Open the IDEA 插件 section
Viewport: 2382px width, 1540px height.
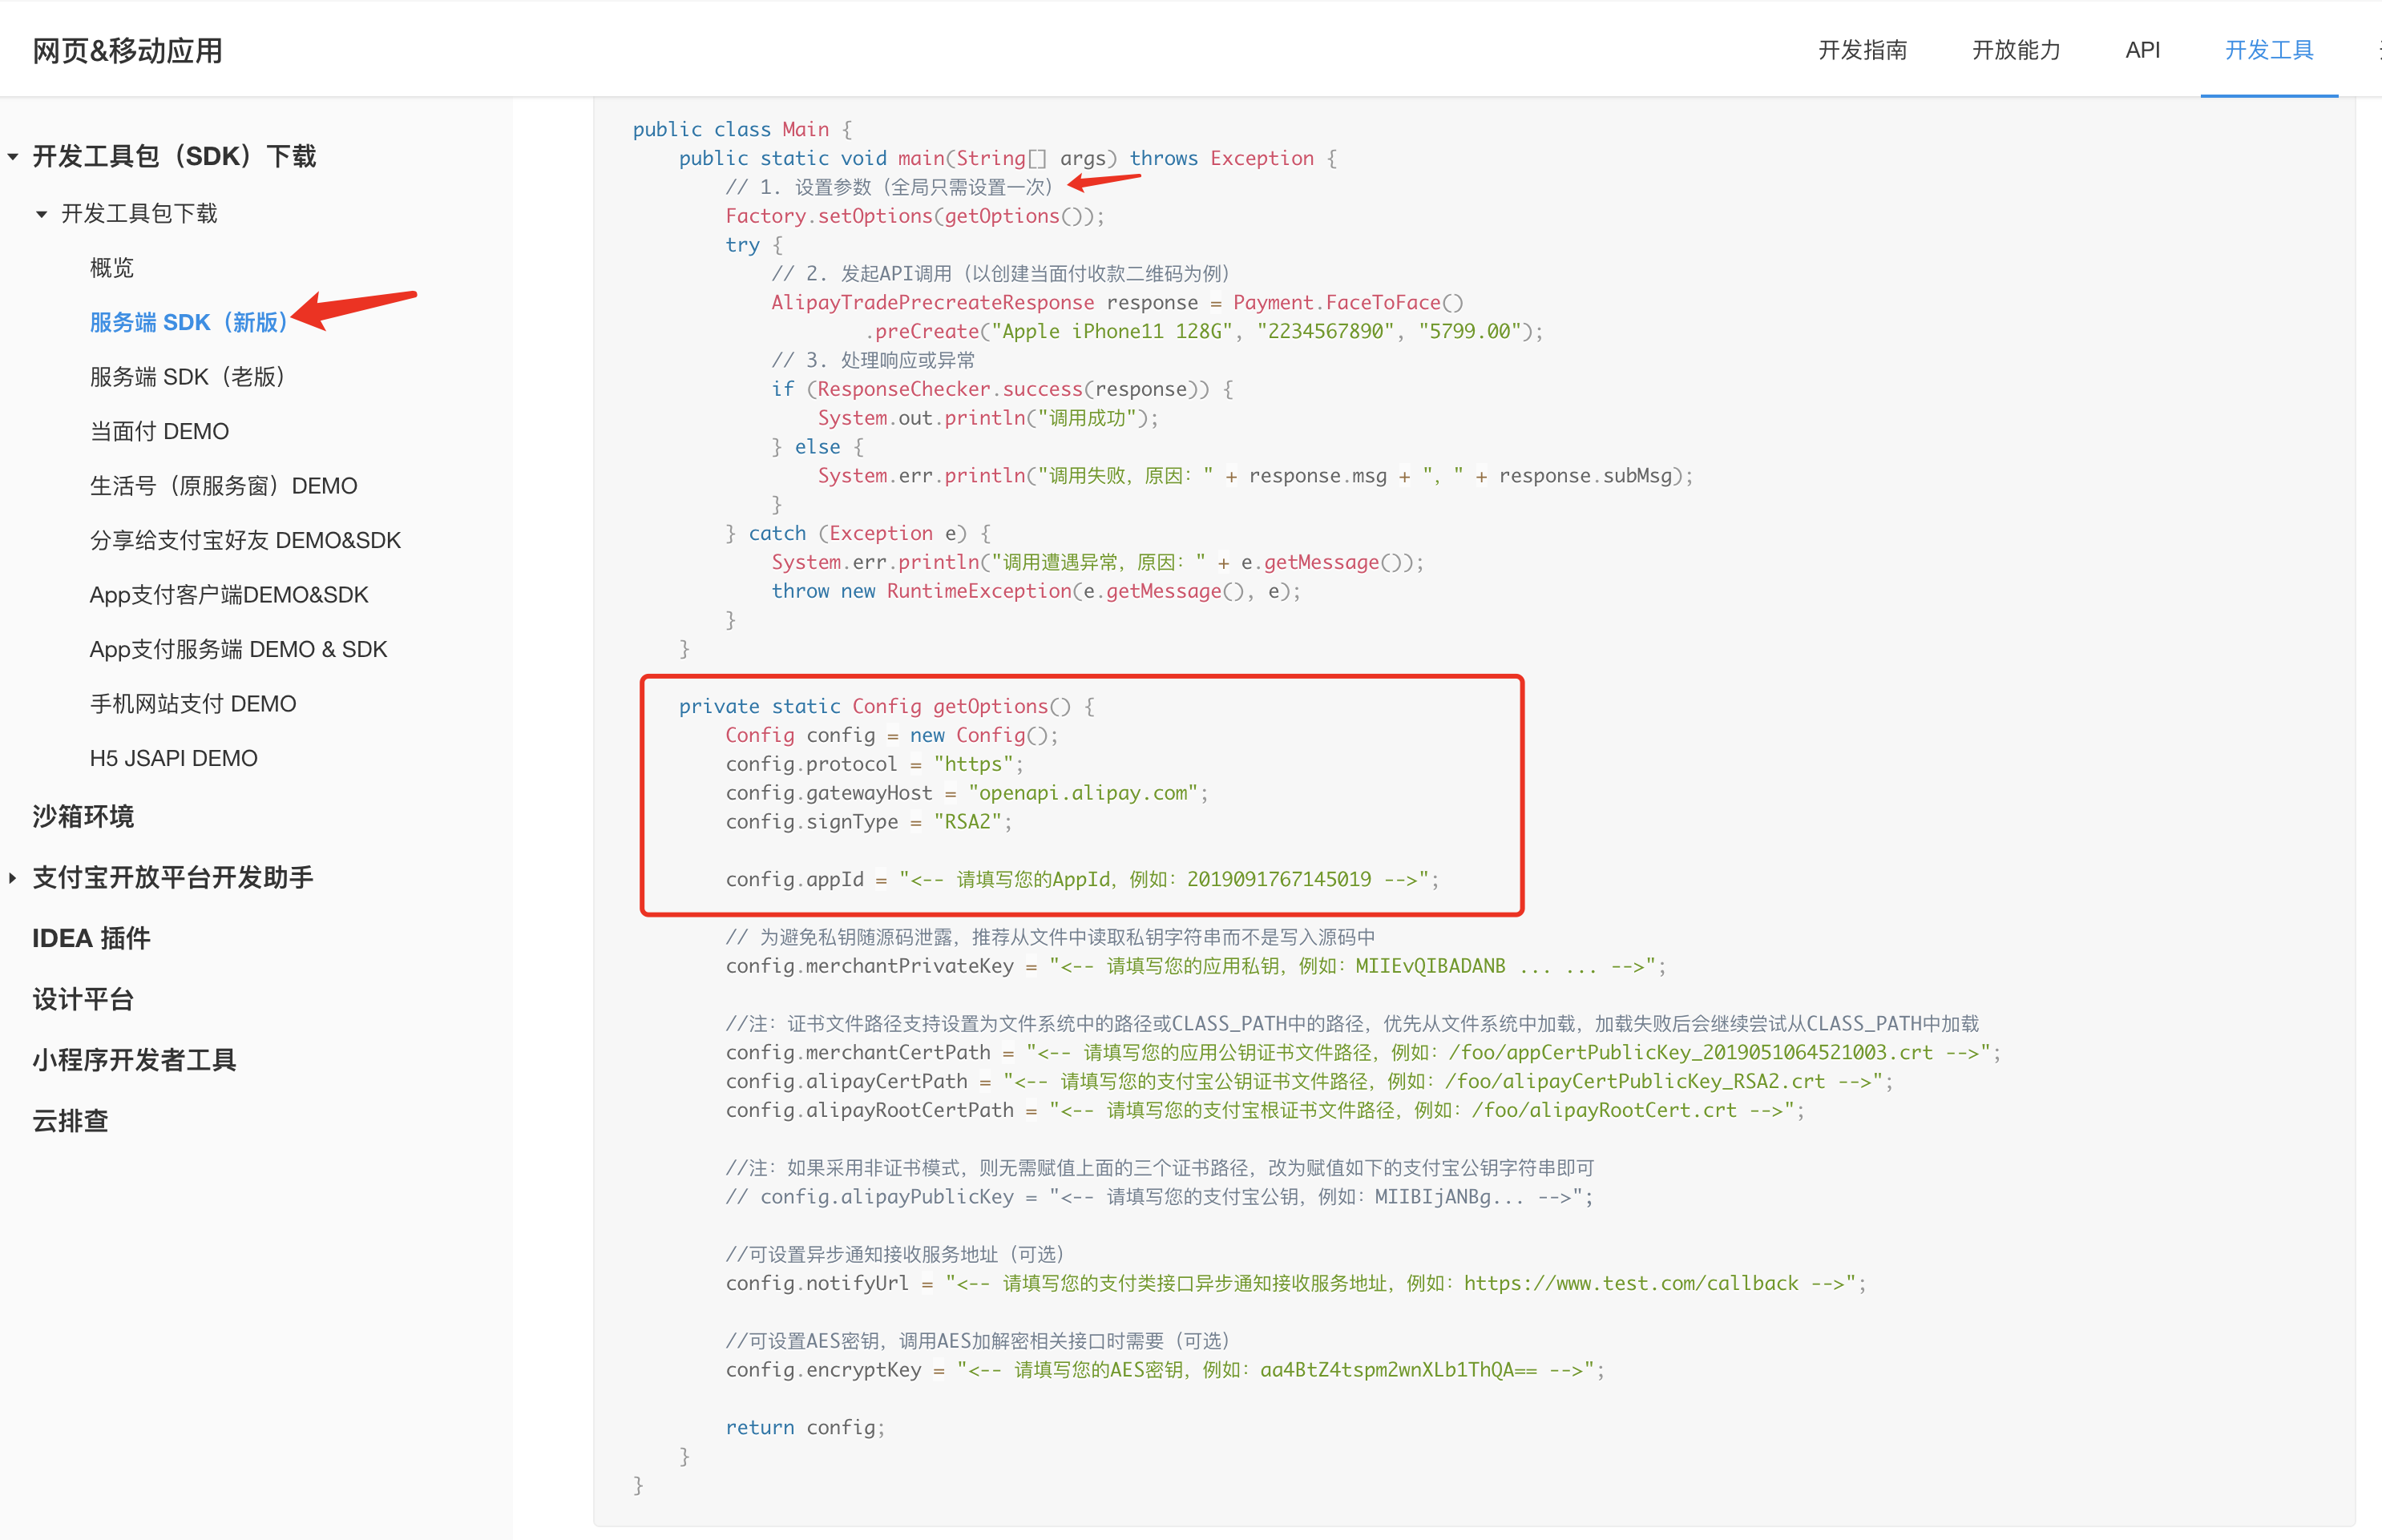click(x=91, y=938)
